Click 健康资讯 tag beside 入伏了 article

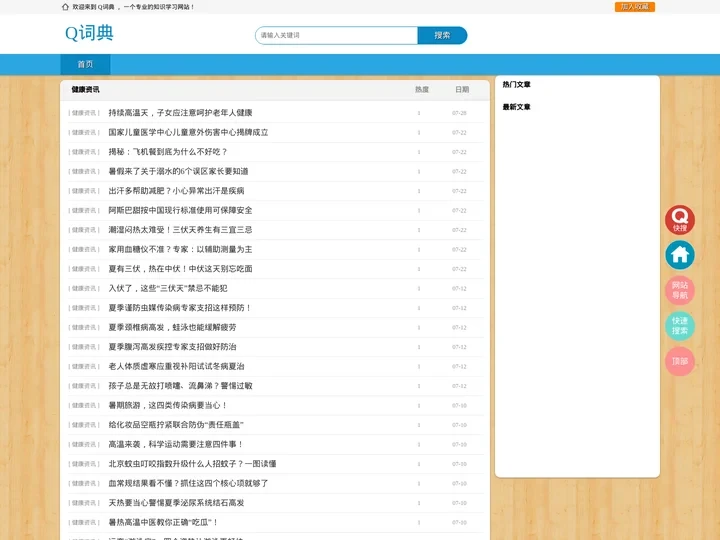[84, 288]
